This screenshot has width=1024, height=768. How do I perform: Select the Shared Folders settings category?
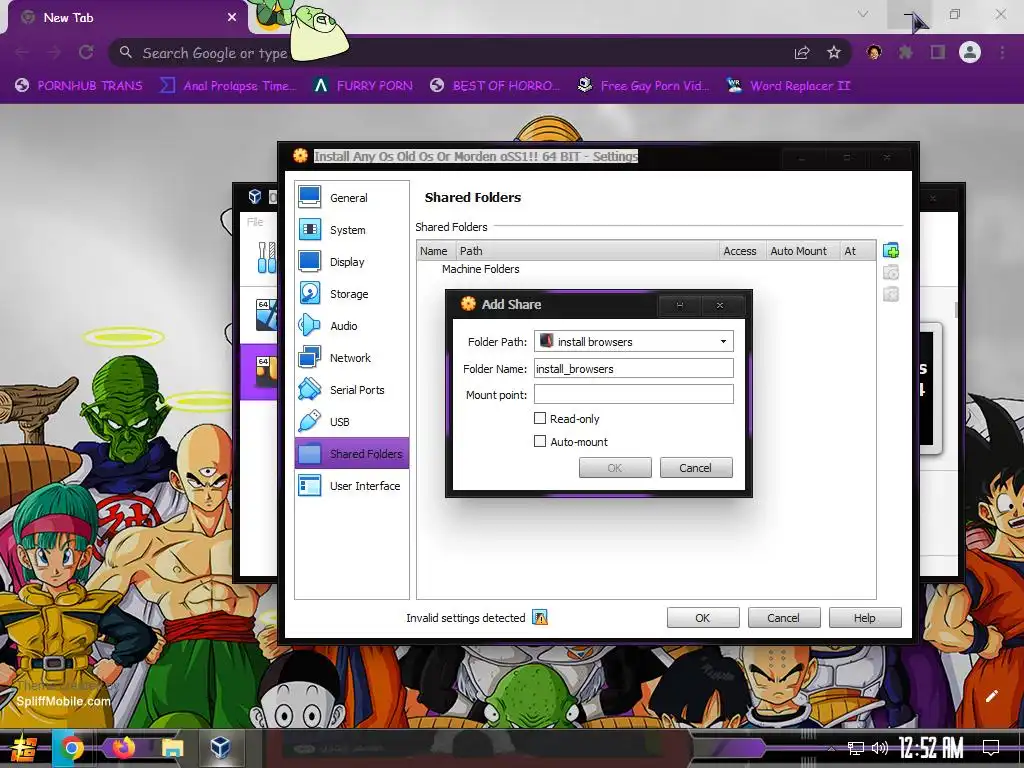click(x=351, y=453)
